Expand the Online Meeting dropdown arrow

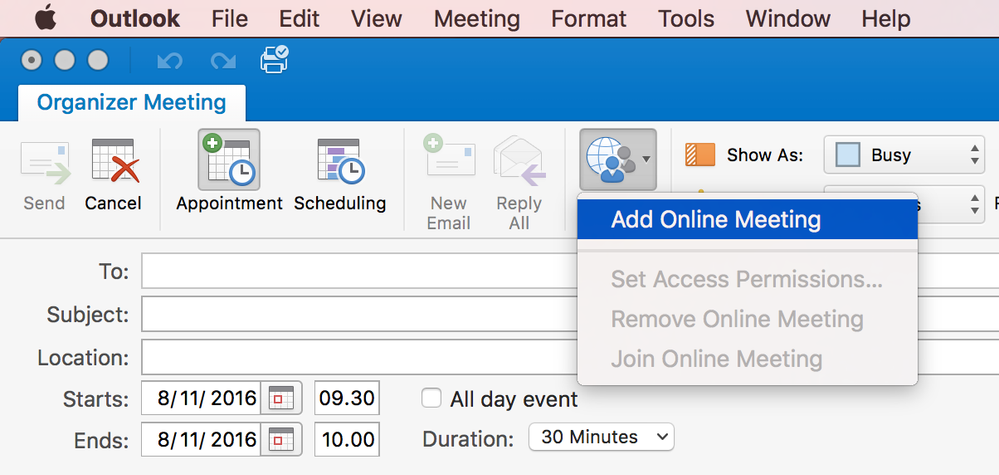[646, 160]
